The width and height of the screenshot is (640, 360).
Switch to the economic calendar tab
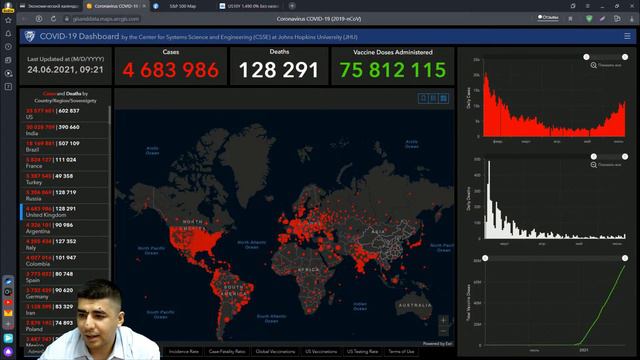[49, 6]
